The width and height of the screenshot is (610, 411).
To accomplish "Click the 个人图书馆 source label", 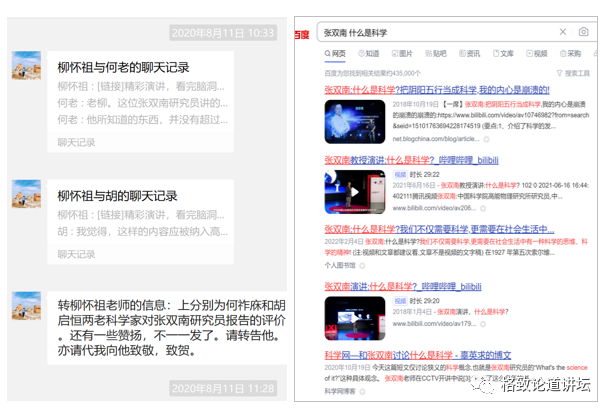I will tap(340, 265).
